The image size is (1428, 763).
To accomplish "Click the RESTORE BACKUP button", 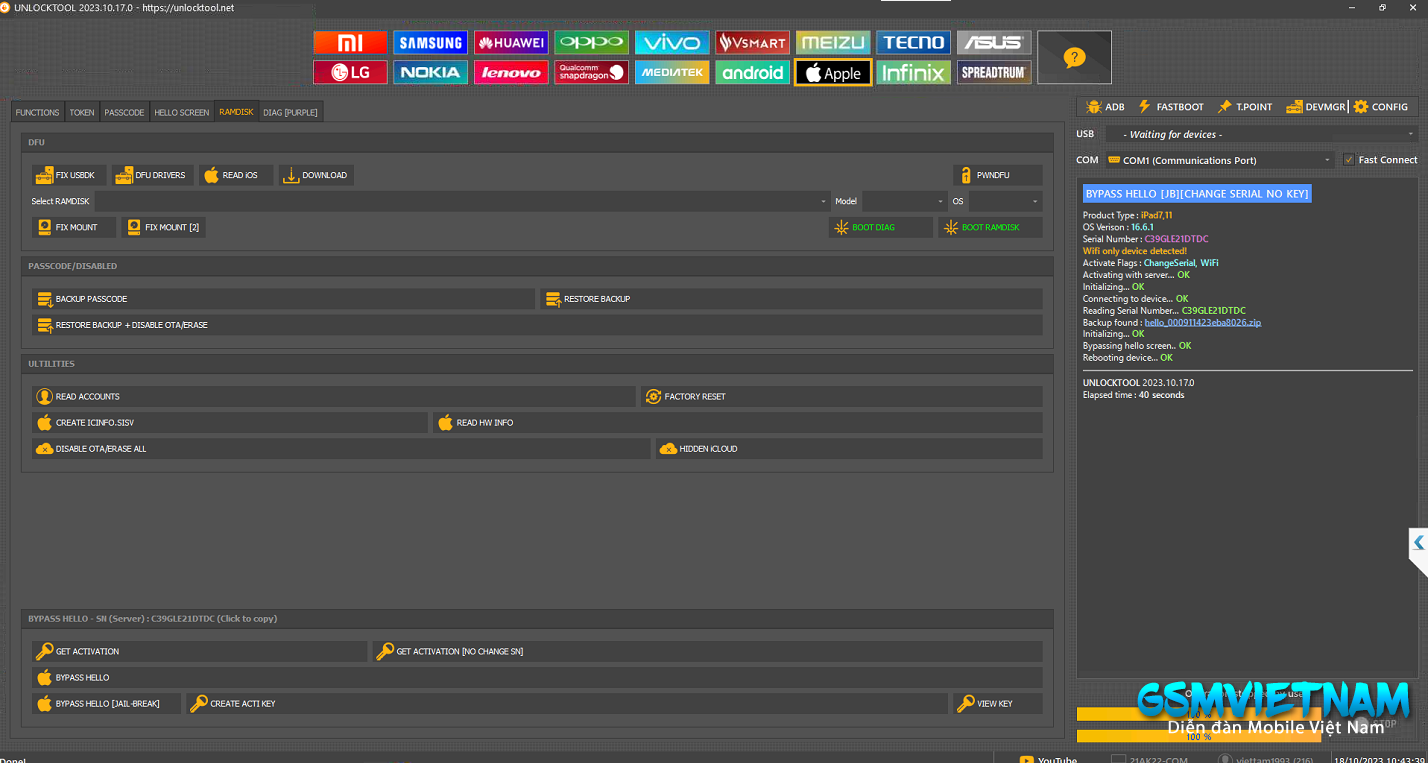I will (791, 299).
